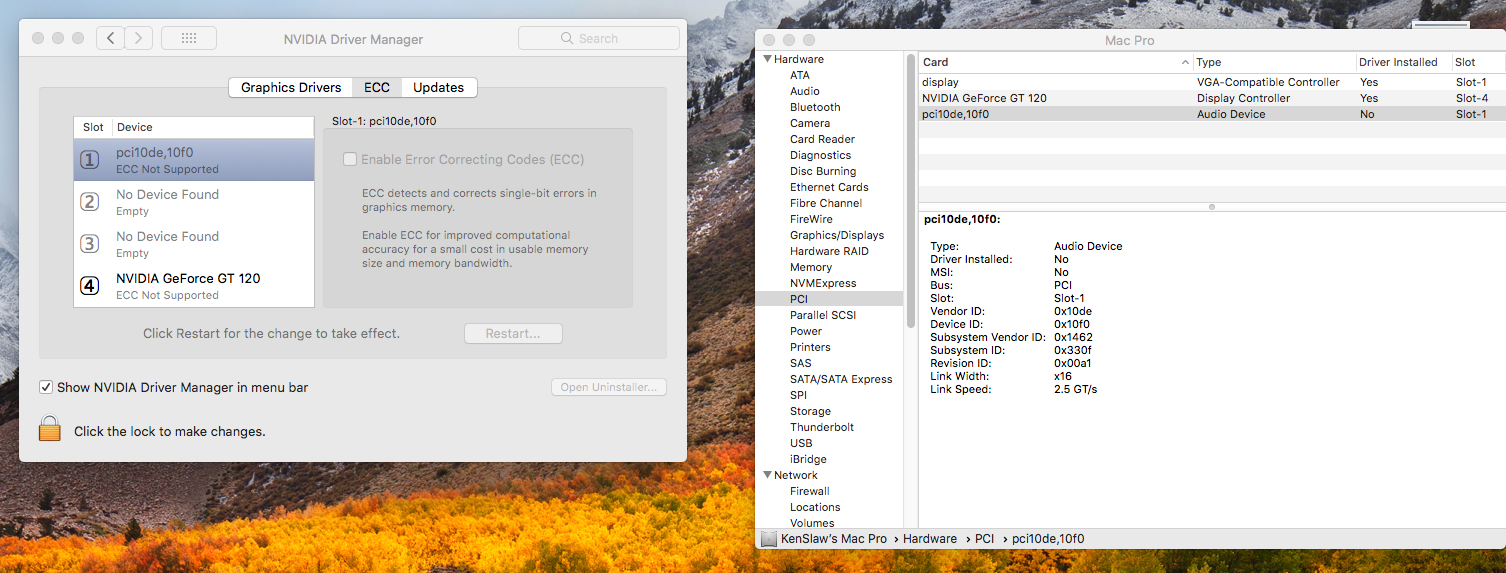
Task: Click slot 2 icon for No Device Found
Action: point(90,202)
